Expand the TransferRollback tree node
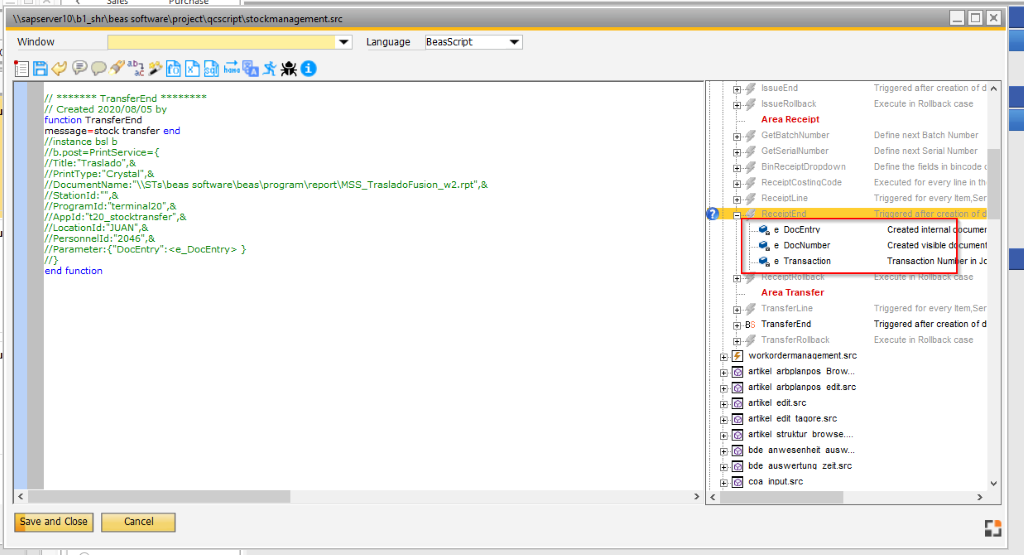 pos(737,341)
